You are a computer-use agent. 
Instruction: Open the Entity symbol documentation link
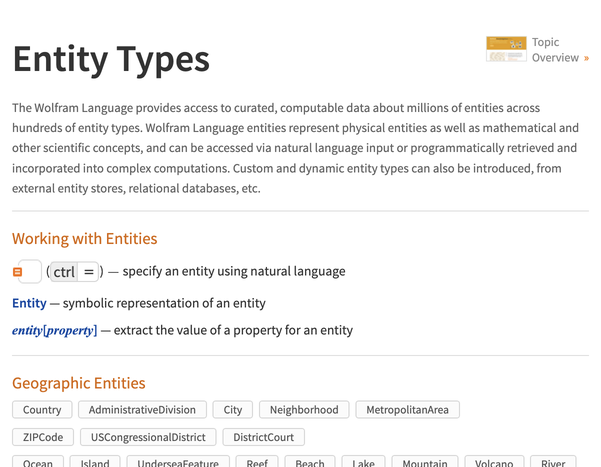[x=29, y=303]
